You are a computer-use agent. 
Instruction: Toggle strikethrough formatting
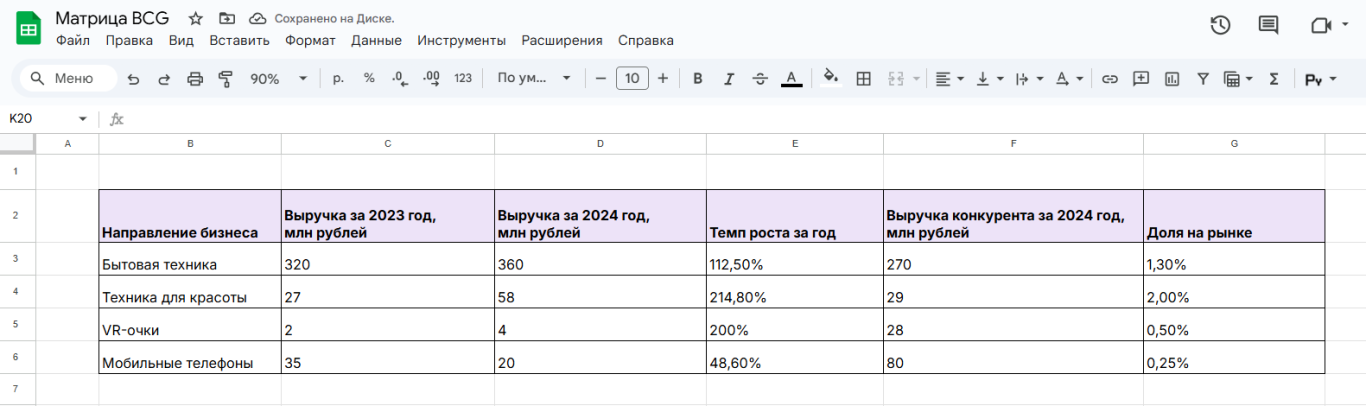point(760,78)
